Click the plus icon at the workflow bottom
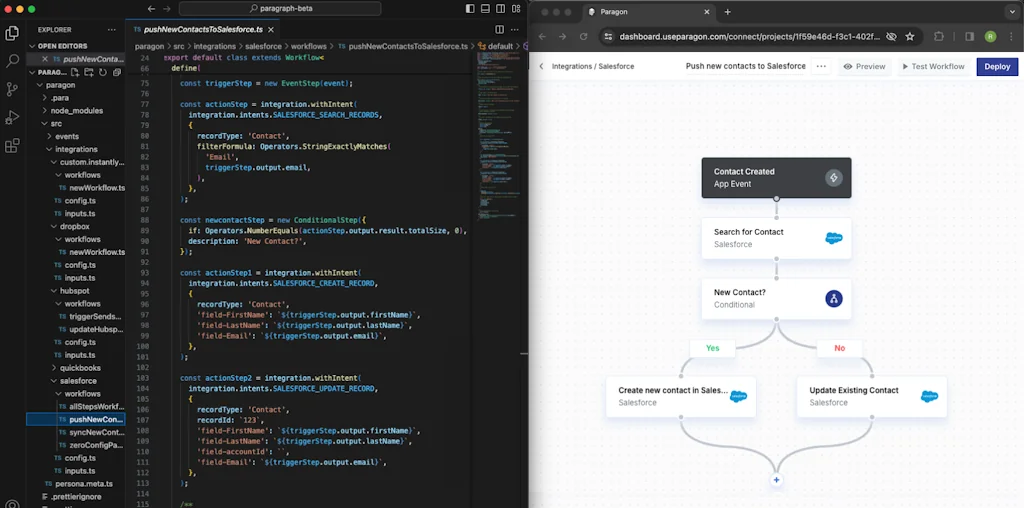 776,480
